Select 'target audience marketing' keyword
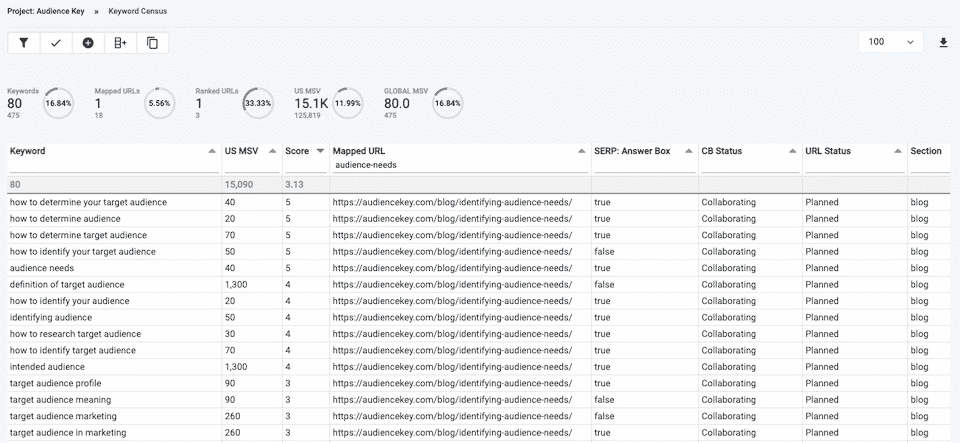 click(x=63, y=417)
